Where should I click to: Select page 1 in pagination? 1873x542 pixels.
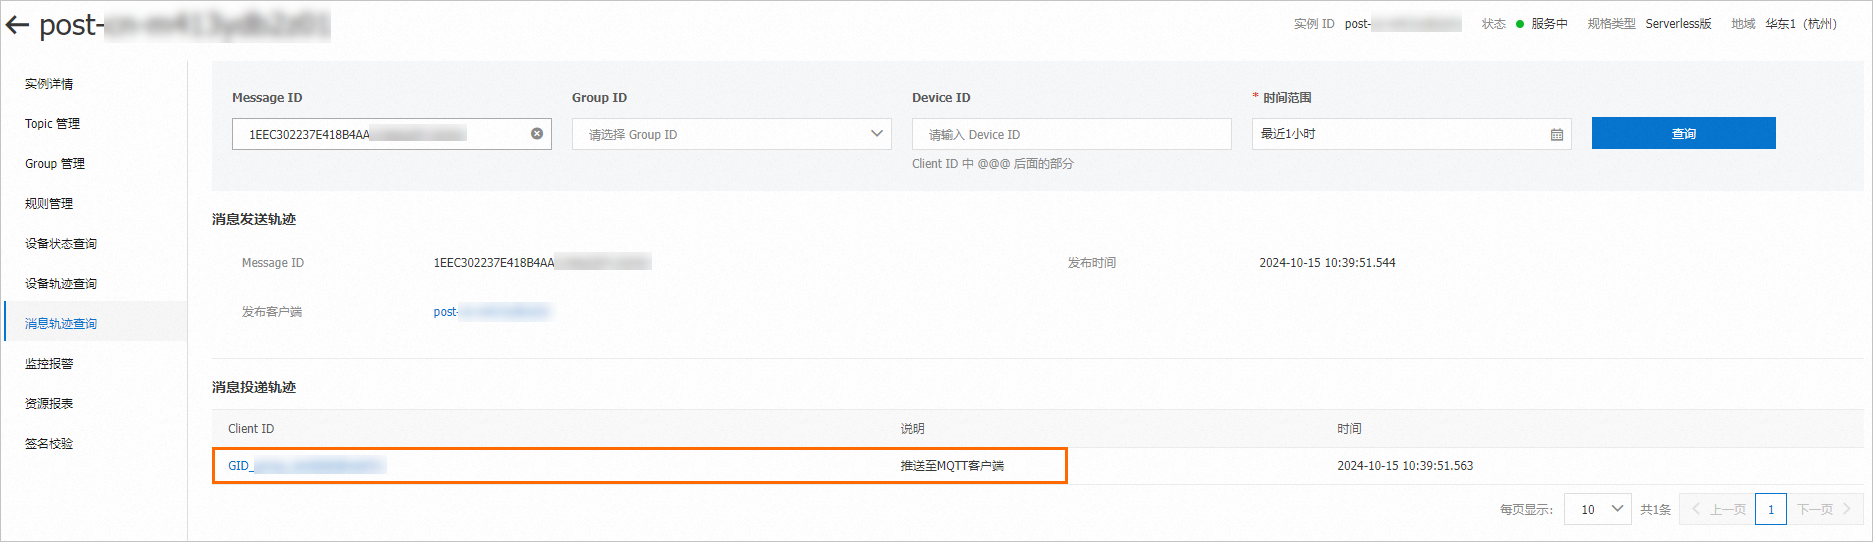click(1770, 509)
